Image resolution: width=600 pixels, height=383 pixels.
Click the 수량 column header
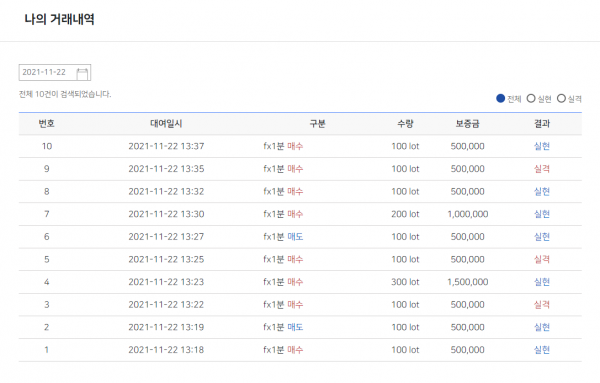coord(405,124)
